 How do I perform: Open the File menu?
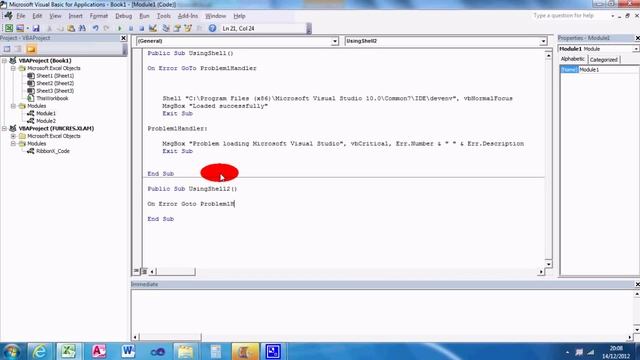pyautogui.click(x=20, y=16)
